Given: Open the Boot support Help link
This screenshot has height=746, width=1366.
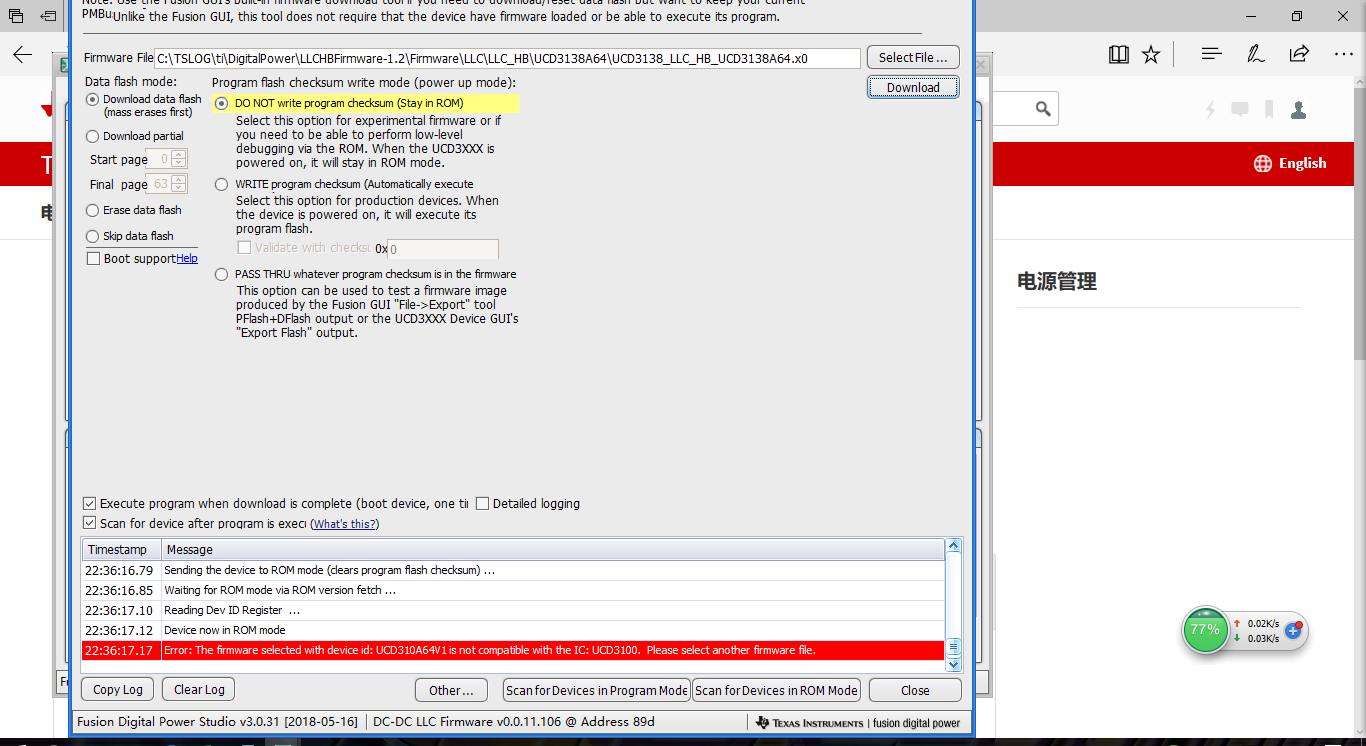Looking at the screenshot, I should [x=187, y=259].
